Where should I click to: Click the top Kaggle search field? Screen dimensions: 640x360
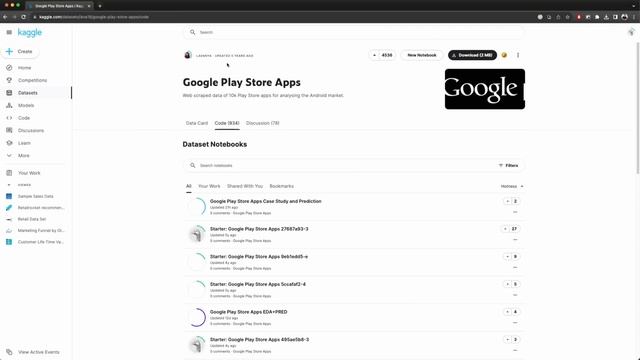pyautogui.click(x=353, y=32)
